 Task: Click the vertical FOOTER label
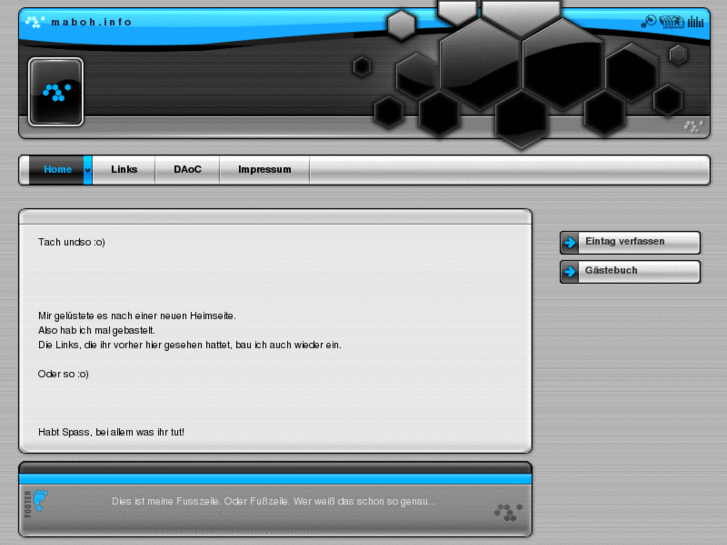(28, 504)
